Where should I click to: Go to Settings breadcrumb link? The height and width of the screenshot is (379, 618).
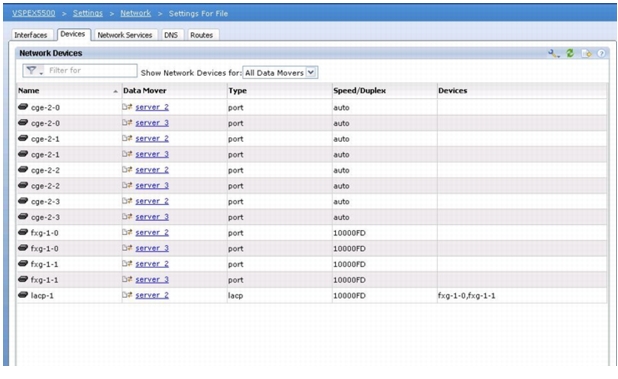(x=88, y=13)
